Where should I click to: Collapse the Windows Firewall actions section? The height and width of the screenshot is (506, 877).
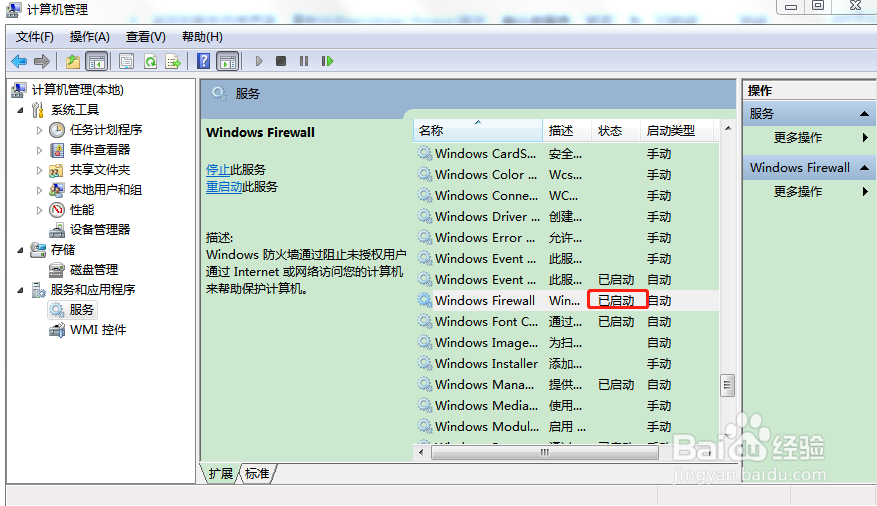[864, 168]
